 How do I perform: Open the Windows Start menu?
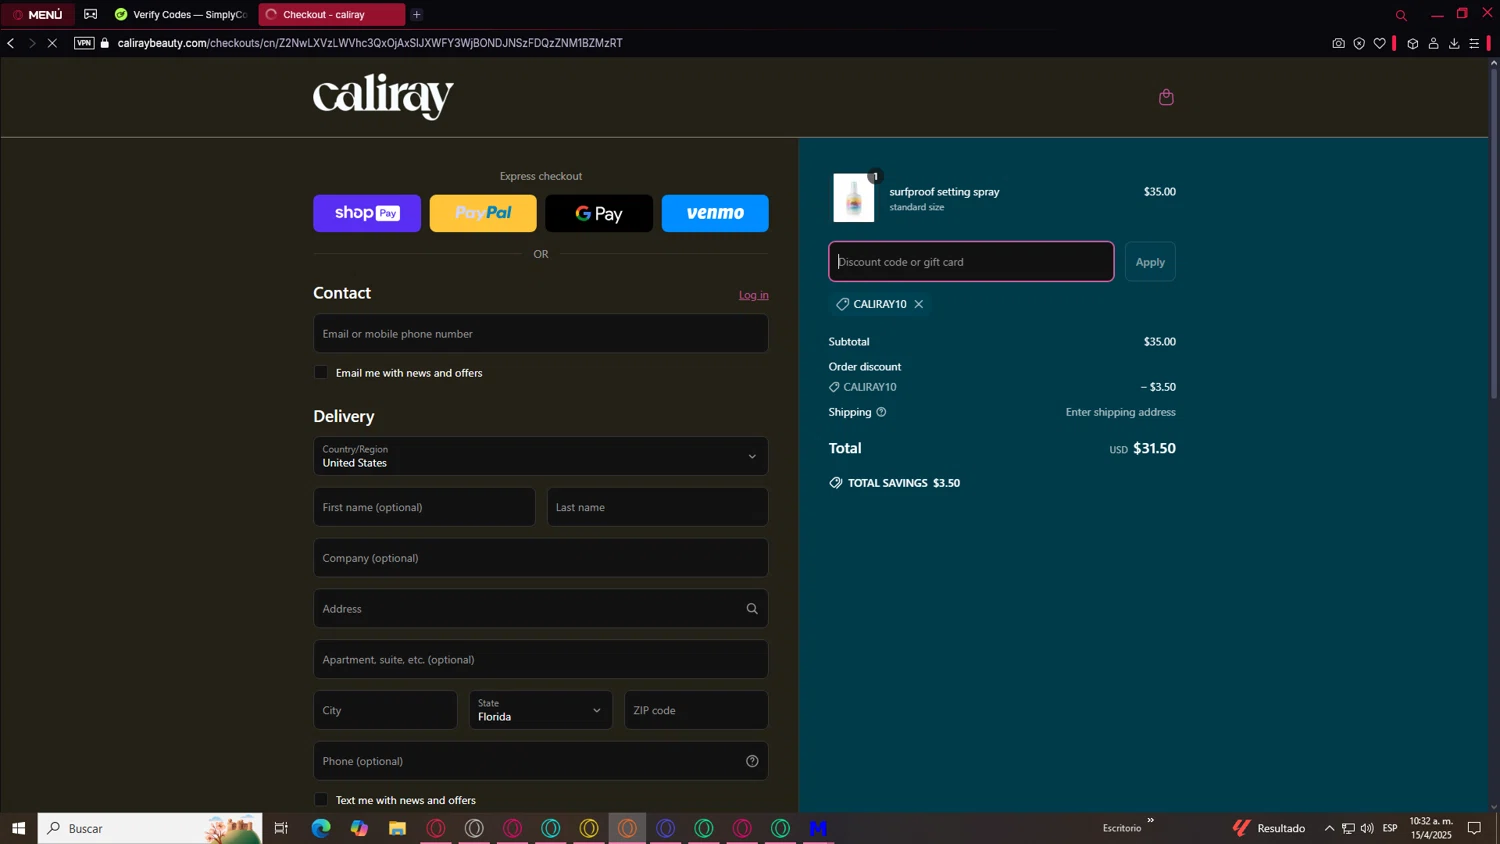pyautogui.click(x=18, y=828)
